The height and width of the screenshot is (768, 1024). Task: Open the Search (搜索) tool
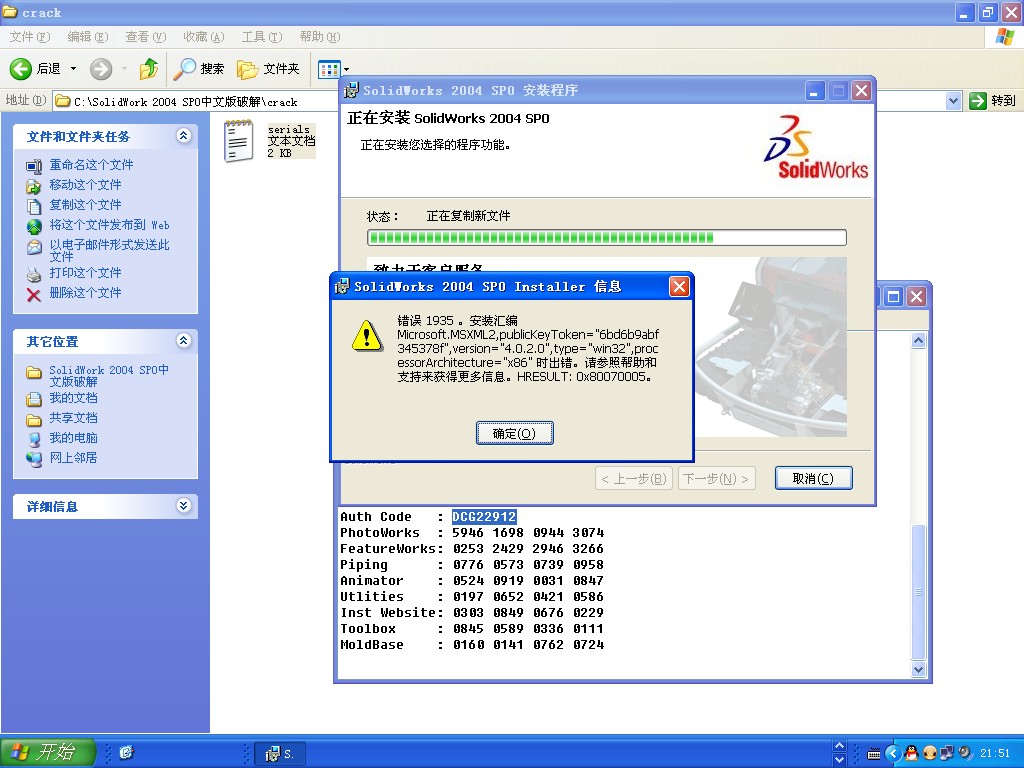click(199, 69)
